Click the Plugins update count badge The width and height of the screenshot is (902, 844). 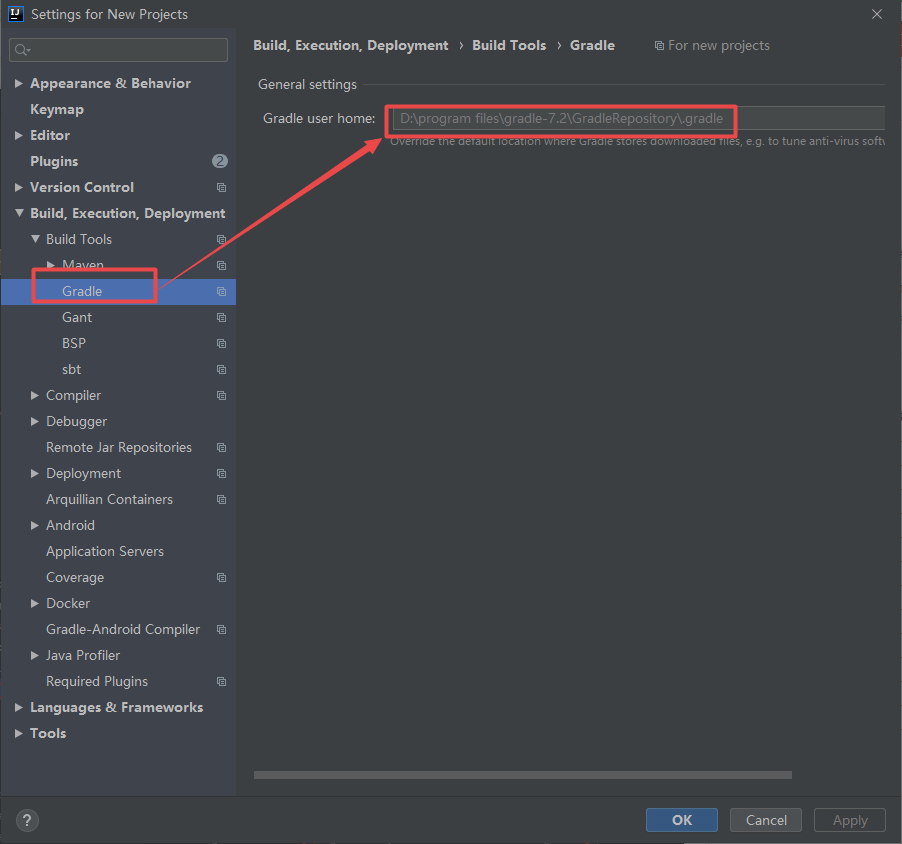click(x=220, y=161)
